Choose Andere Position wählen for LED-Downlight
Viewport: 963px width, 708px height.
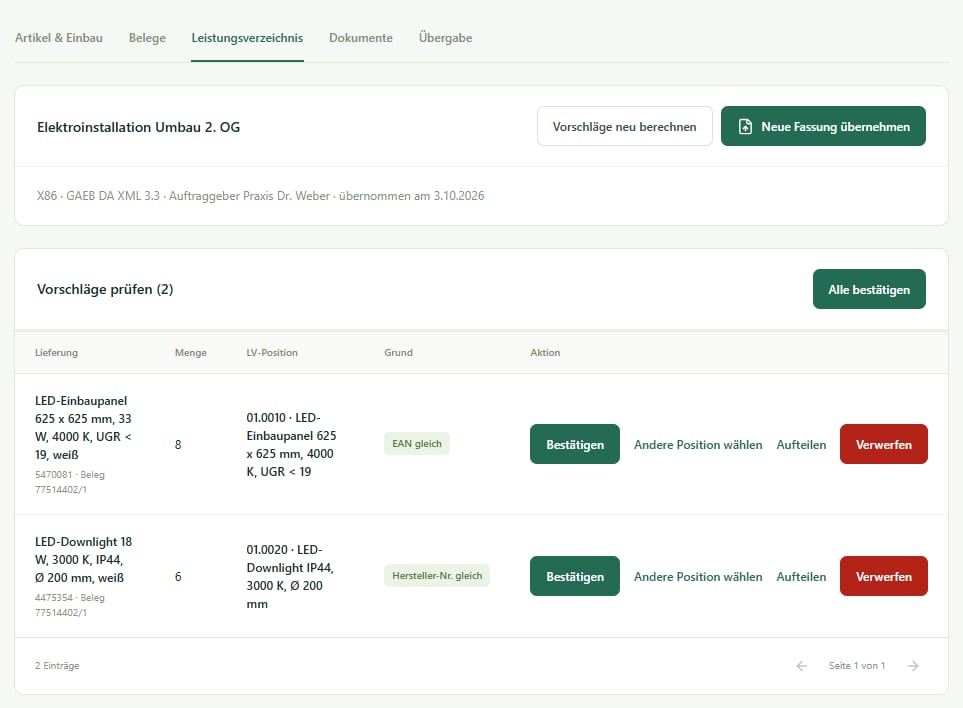698,577
